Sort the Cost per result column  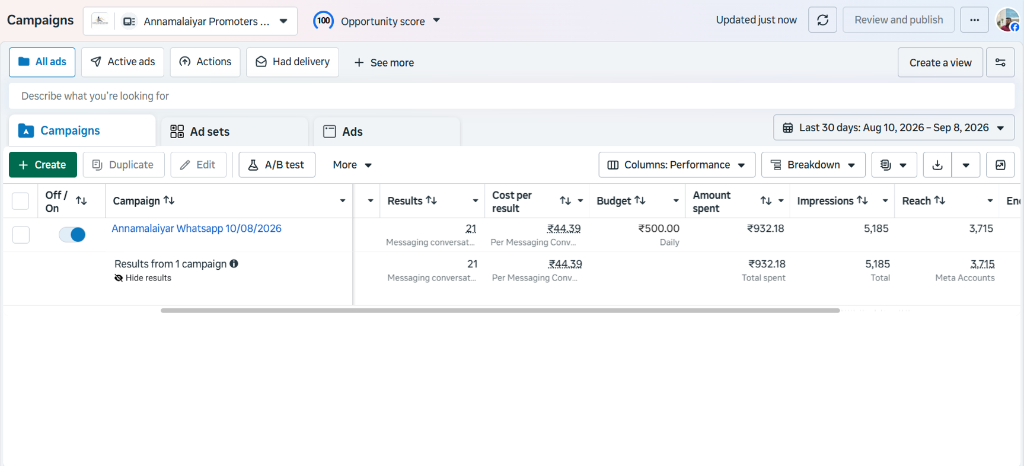(566, 201)
